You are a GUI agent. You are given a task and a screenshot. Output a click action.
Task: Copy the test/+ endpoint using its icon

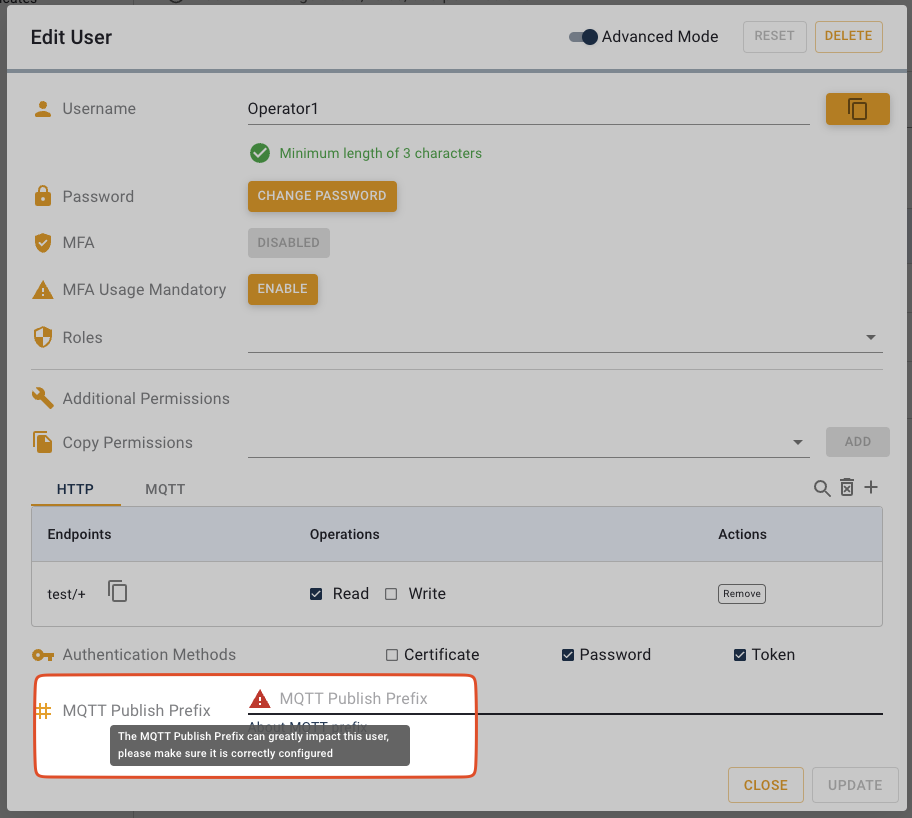coord(118,592)
